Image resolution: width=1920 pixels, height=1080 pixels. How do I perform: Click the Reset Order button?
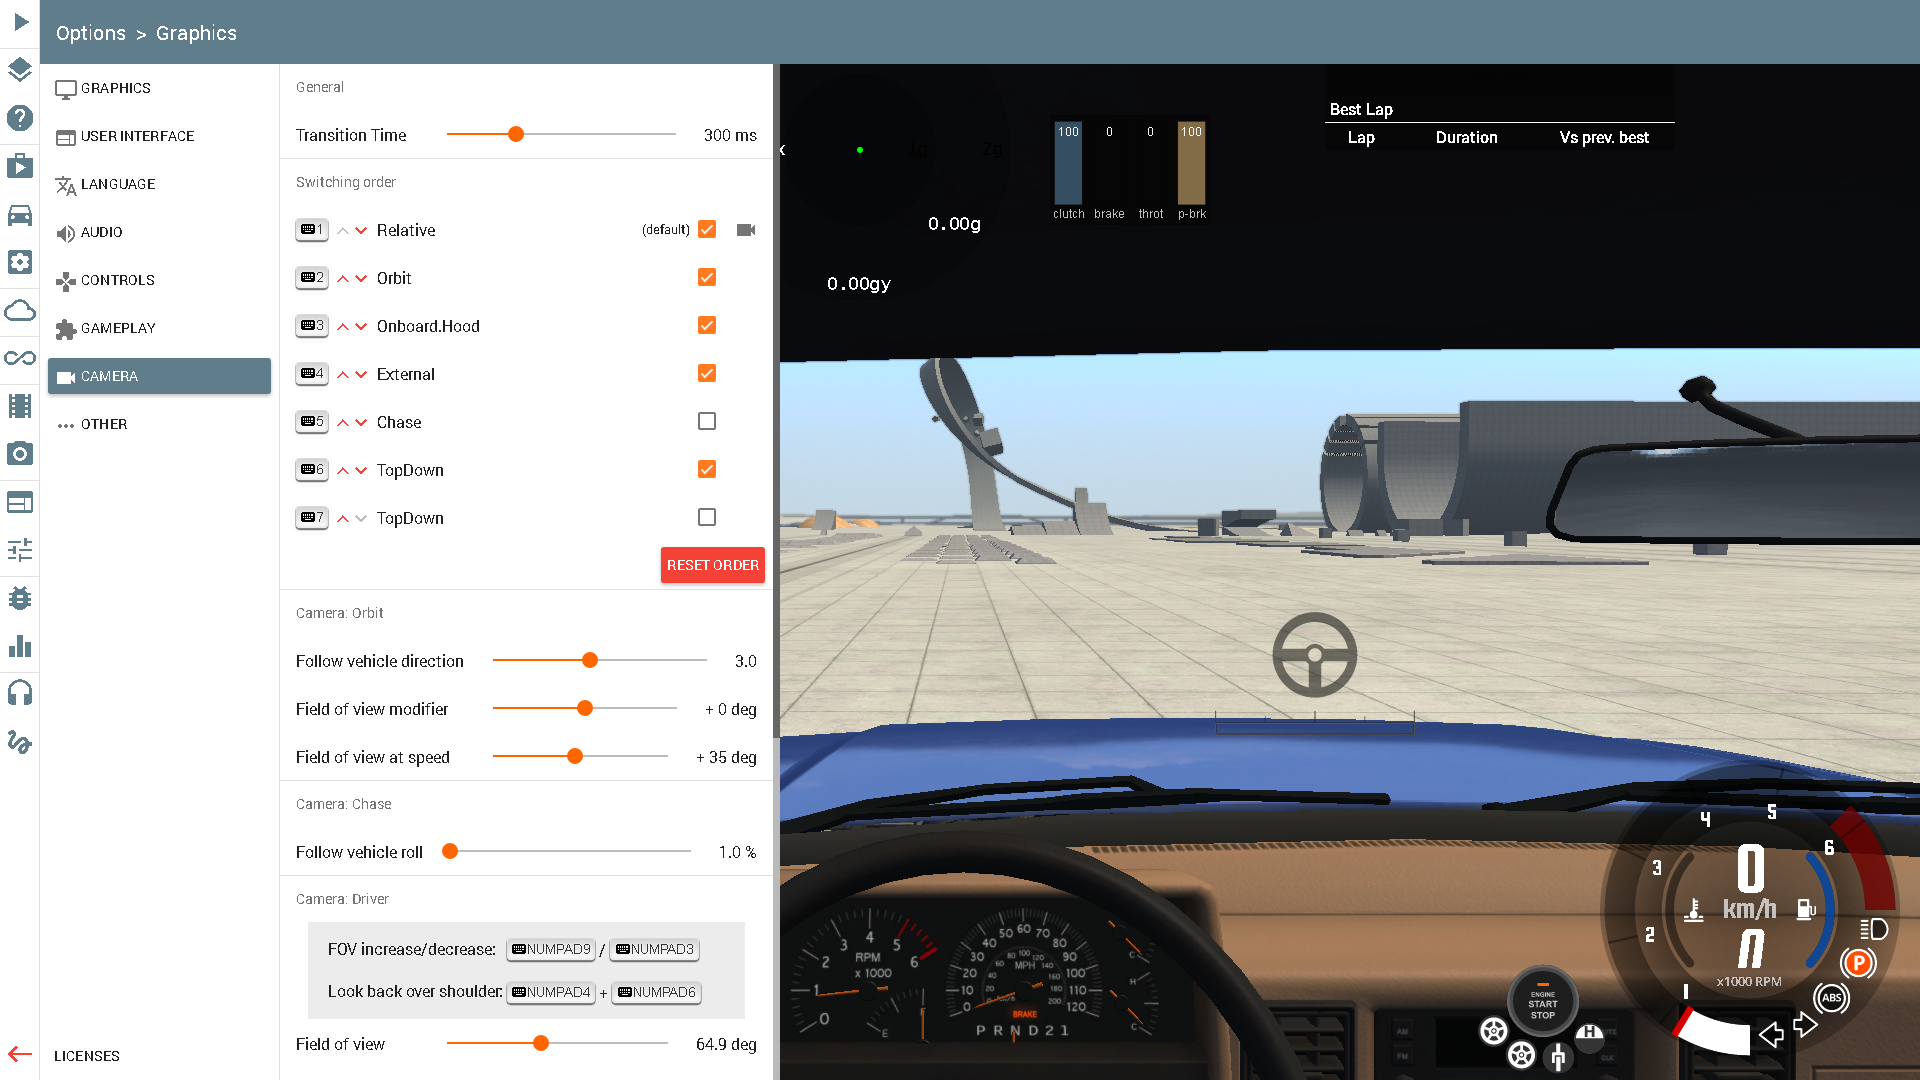click(712, 565)
